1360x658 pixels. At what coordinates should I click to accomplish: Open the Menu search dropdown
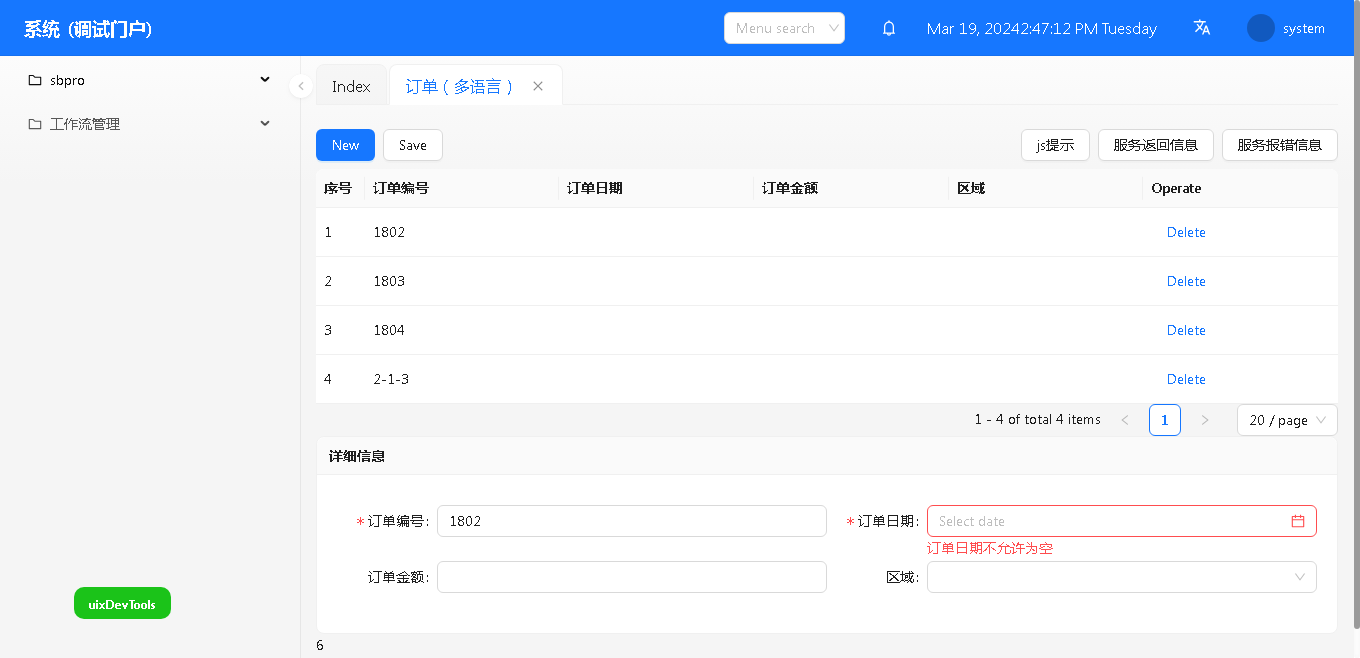click(784, 28)
